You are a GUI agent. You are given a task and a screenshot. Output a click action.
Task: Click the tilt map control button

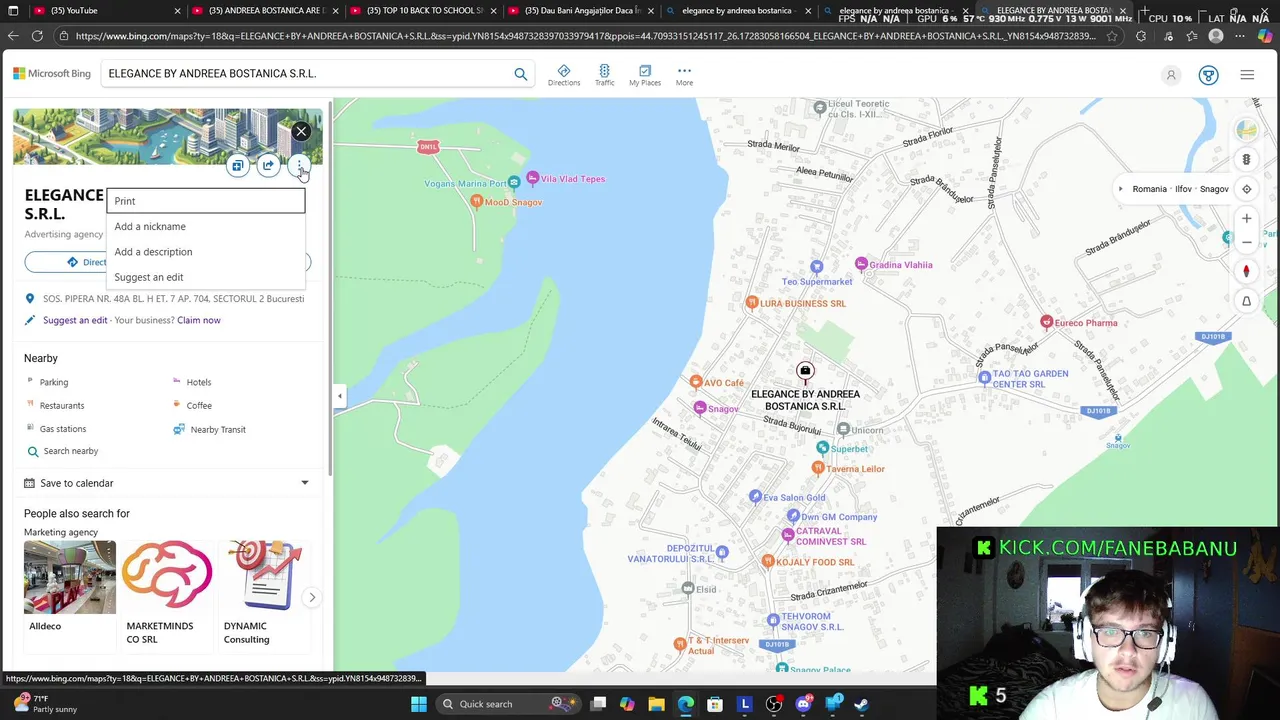coord(1246,301)
